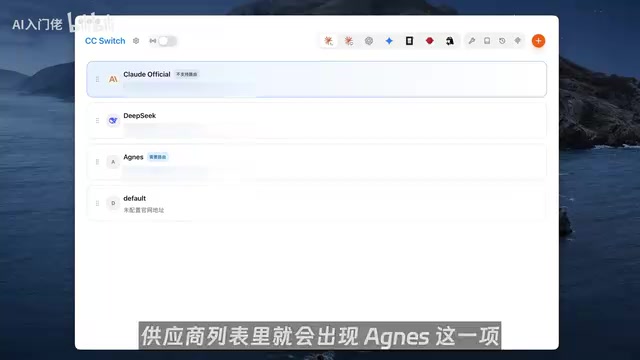Switch to the blue Gemini sparkle tab
This screenshot has width=640, height=360.
click(x=389, y=41)
